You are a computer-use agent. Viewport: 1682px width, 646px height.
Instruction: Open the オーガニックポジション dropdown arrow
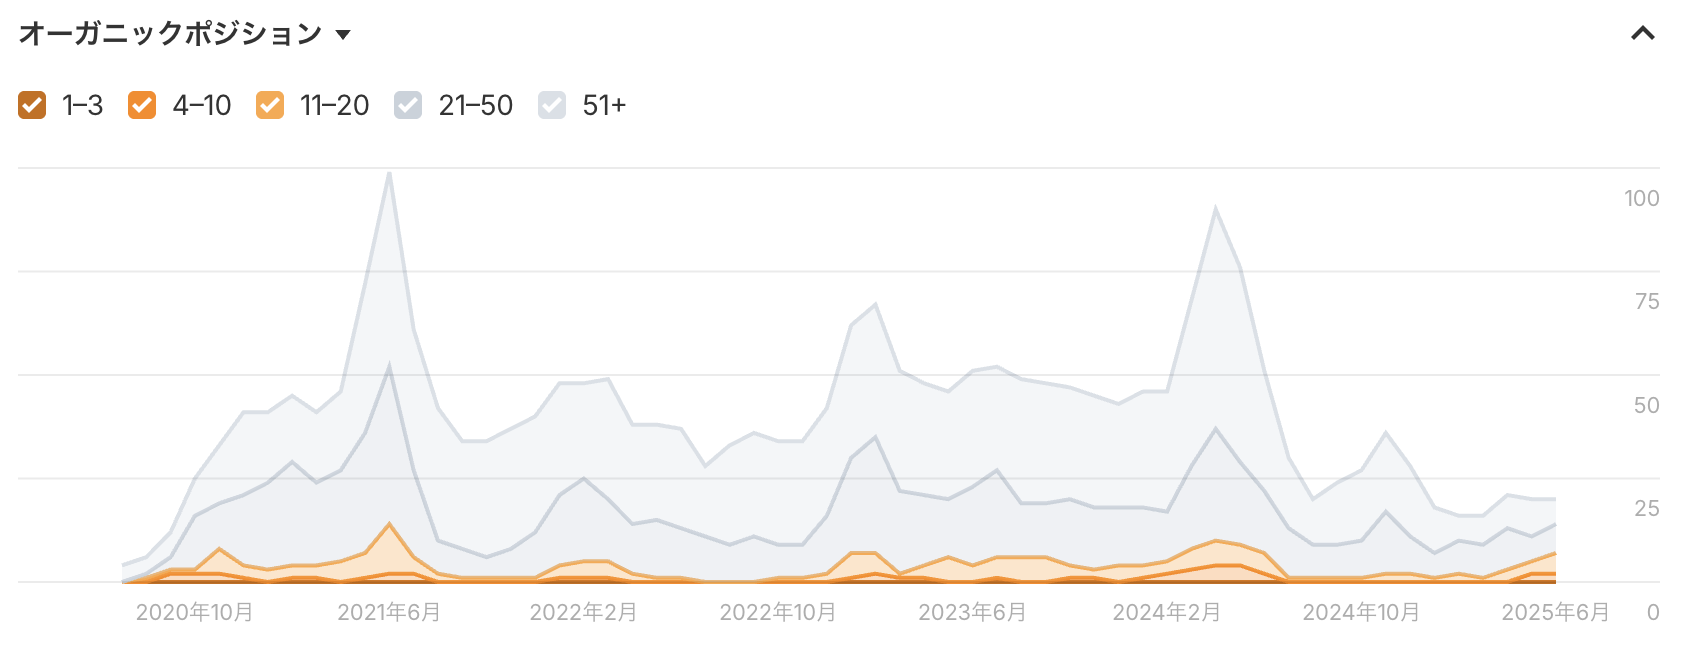(343, 35)
